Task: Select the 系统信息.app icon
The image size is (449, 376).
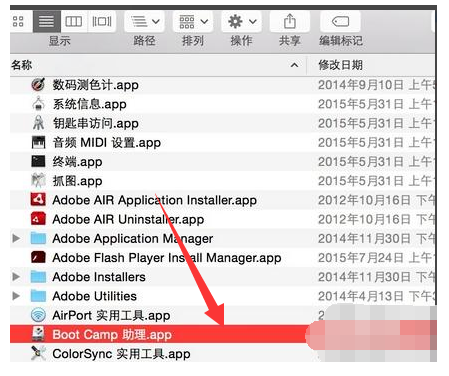Action: click(38, 104)
